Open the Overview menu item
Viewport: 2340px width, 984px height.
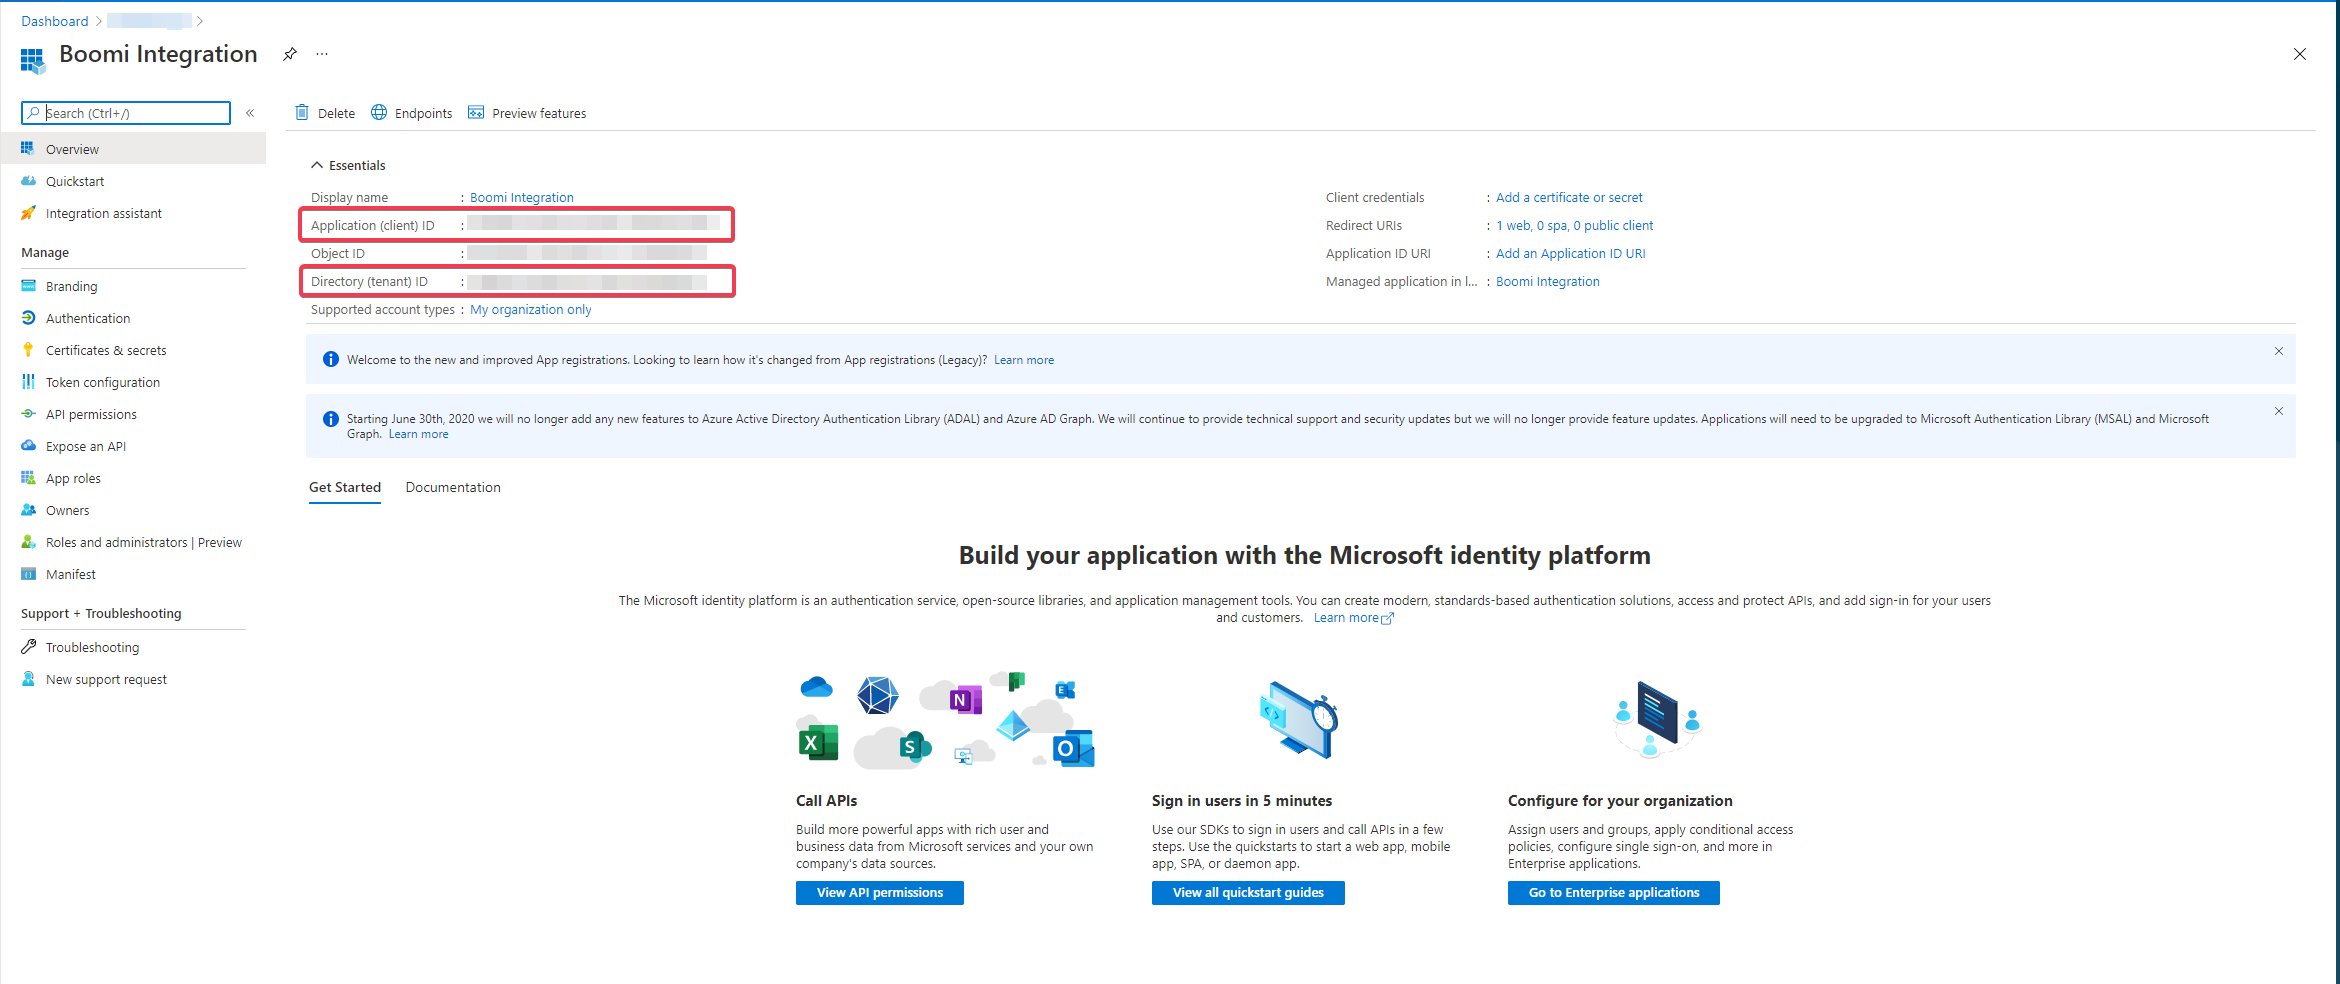pos(133,149)
